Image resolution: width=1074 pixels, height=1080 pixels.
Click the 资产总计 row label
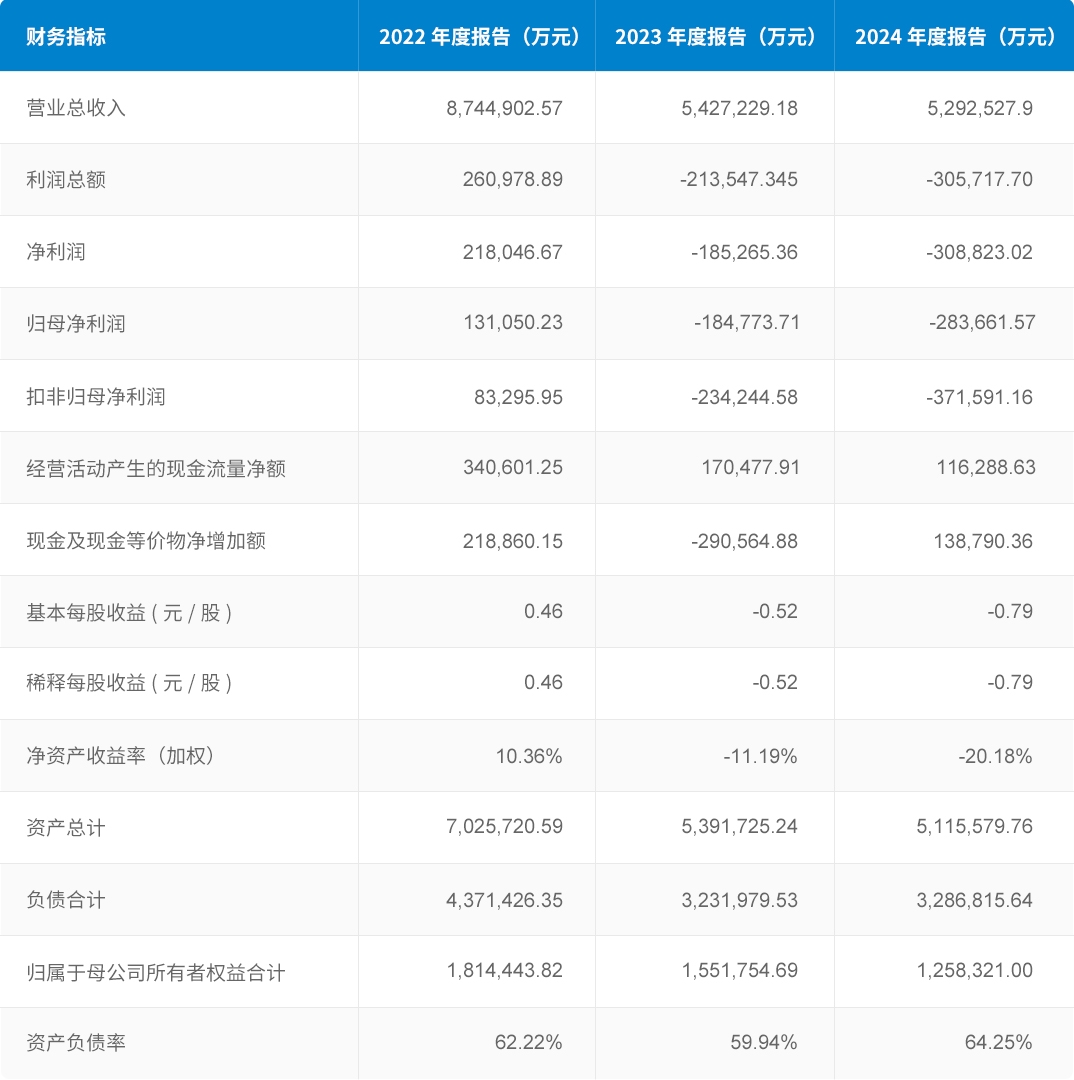62,827
